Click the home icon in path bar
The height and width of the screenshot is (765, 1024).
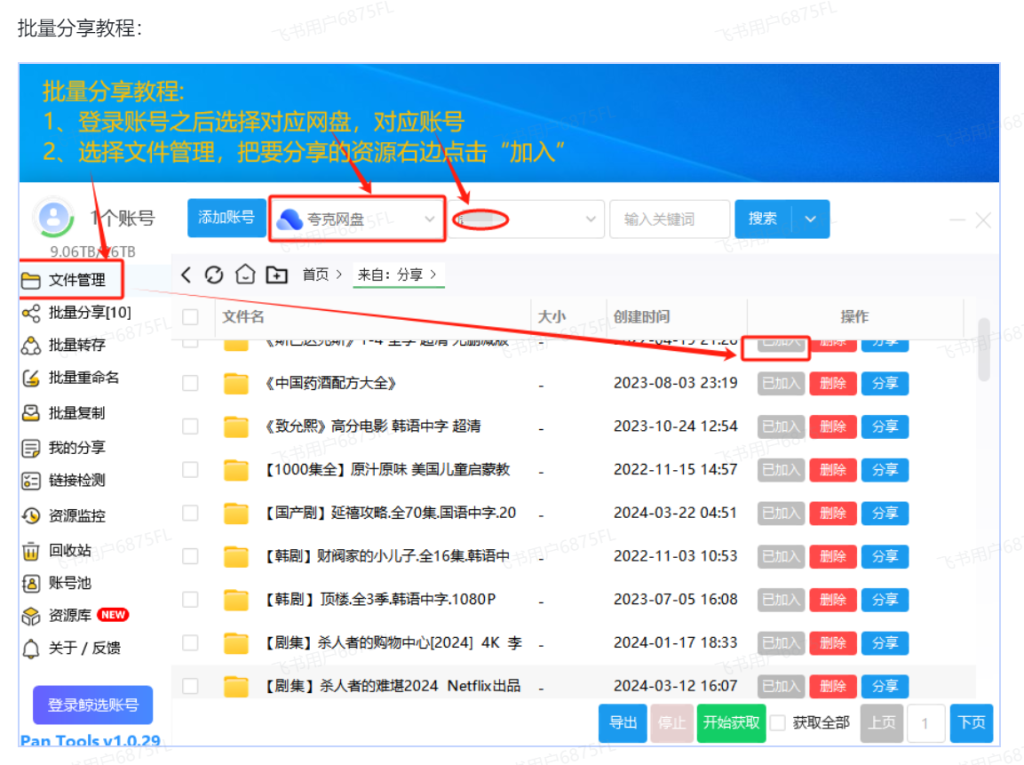(245, 274)
